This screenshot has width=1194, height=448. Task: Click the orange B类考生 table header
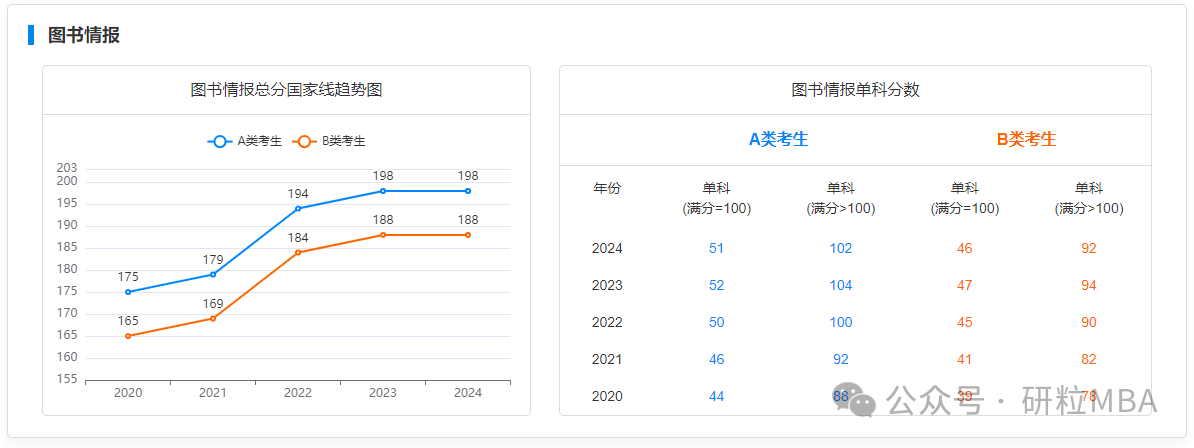tap(1026, 139)
